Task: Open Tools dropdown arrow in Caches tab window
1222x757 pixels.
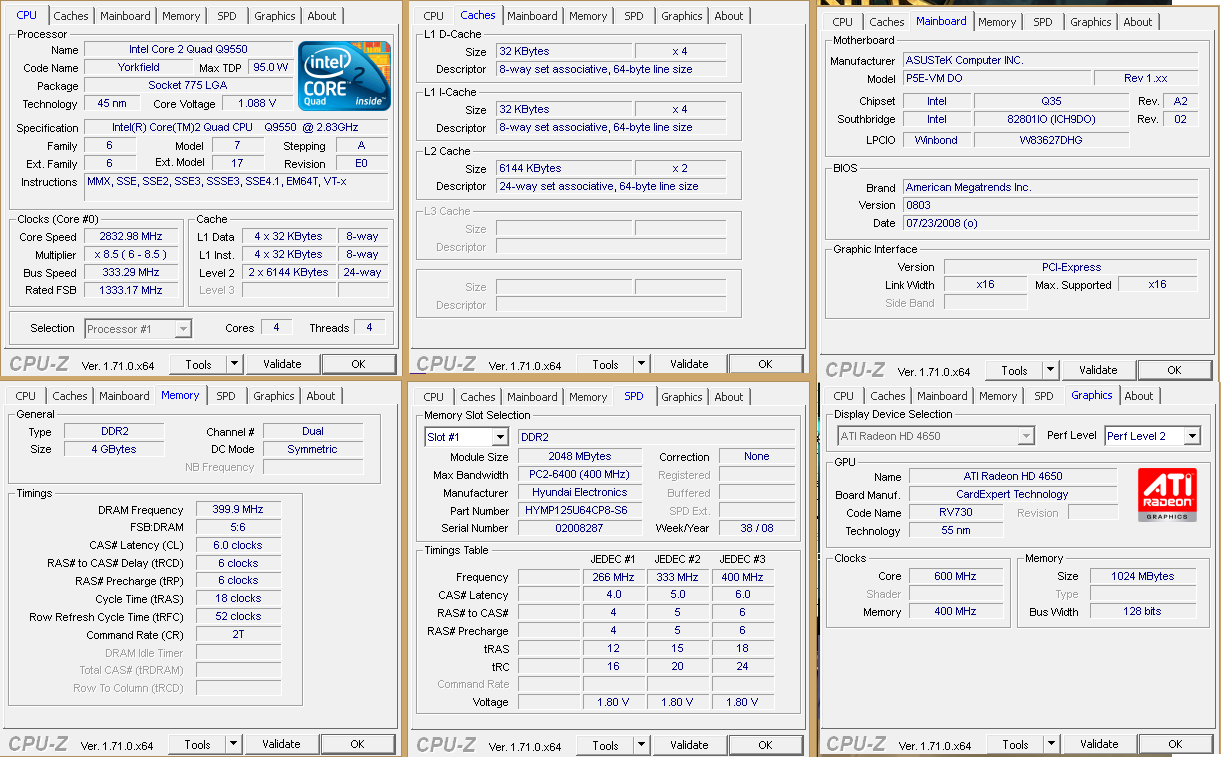Action: coord(642,364)
